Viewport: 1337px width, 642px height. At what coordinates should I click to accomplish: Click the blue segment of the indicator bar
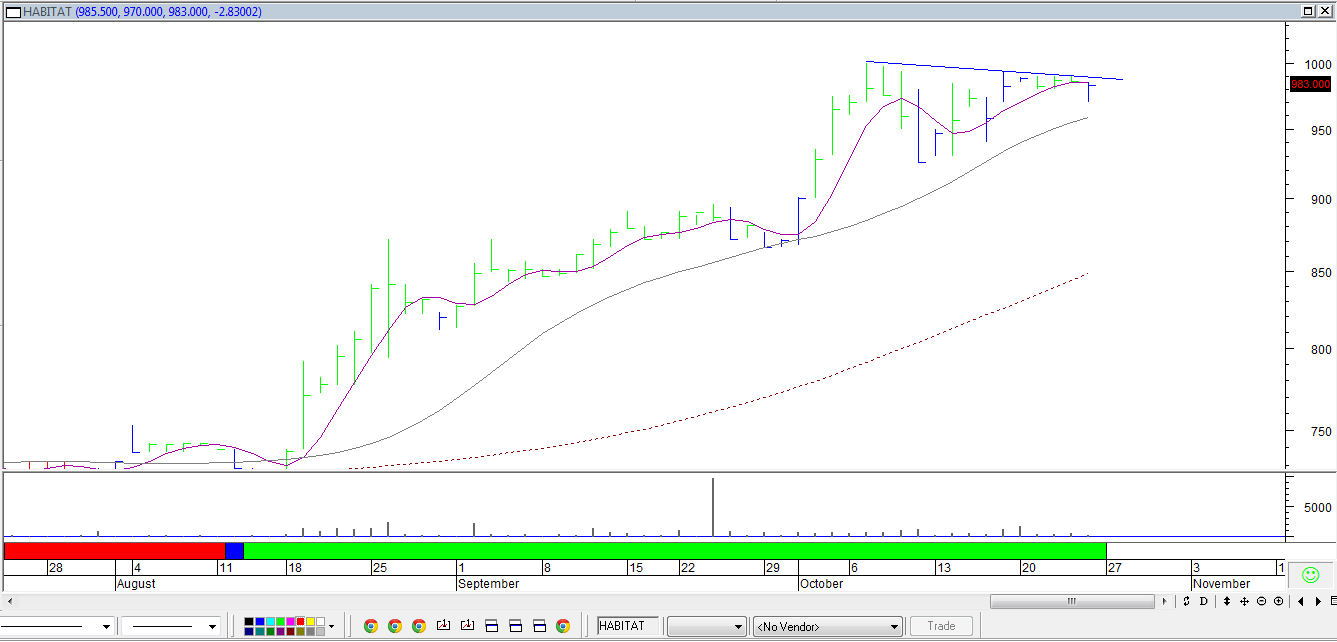point(234,551)
